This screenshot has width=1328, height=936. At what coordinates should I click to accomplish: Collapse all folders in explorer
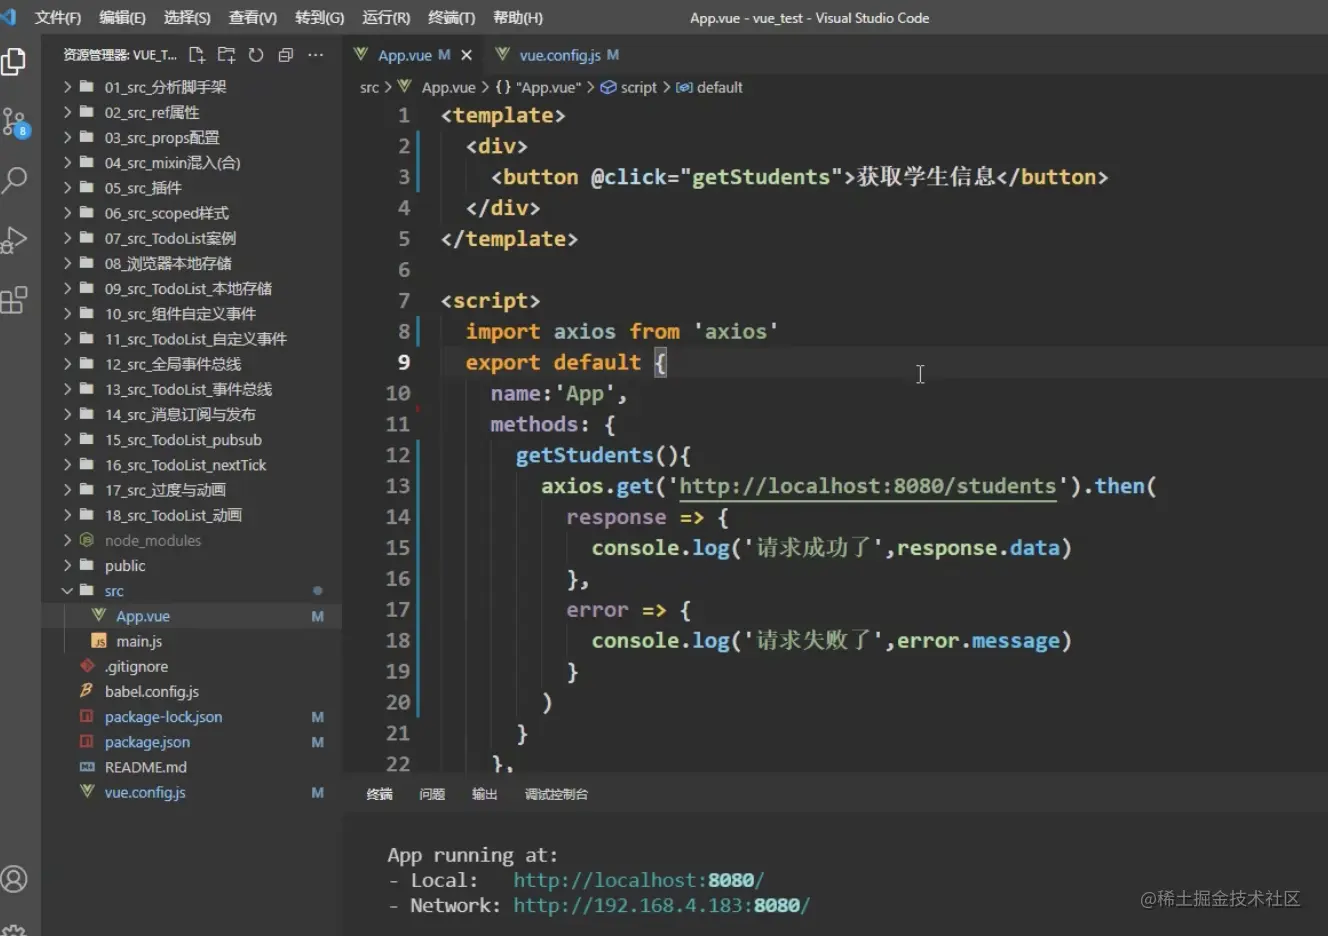pyautogui.click(x=286, y=55)
